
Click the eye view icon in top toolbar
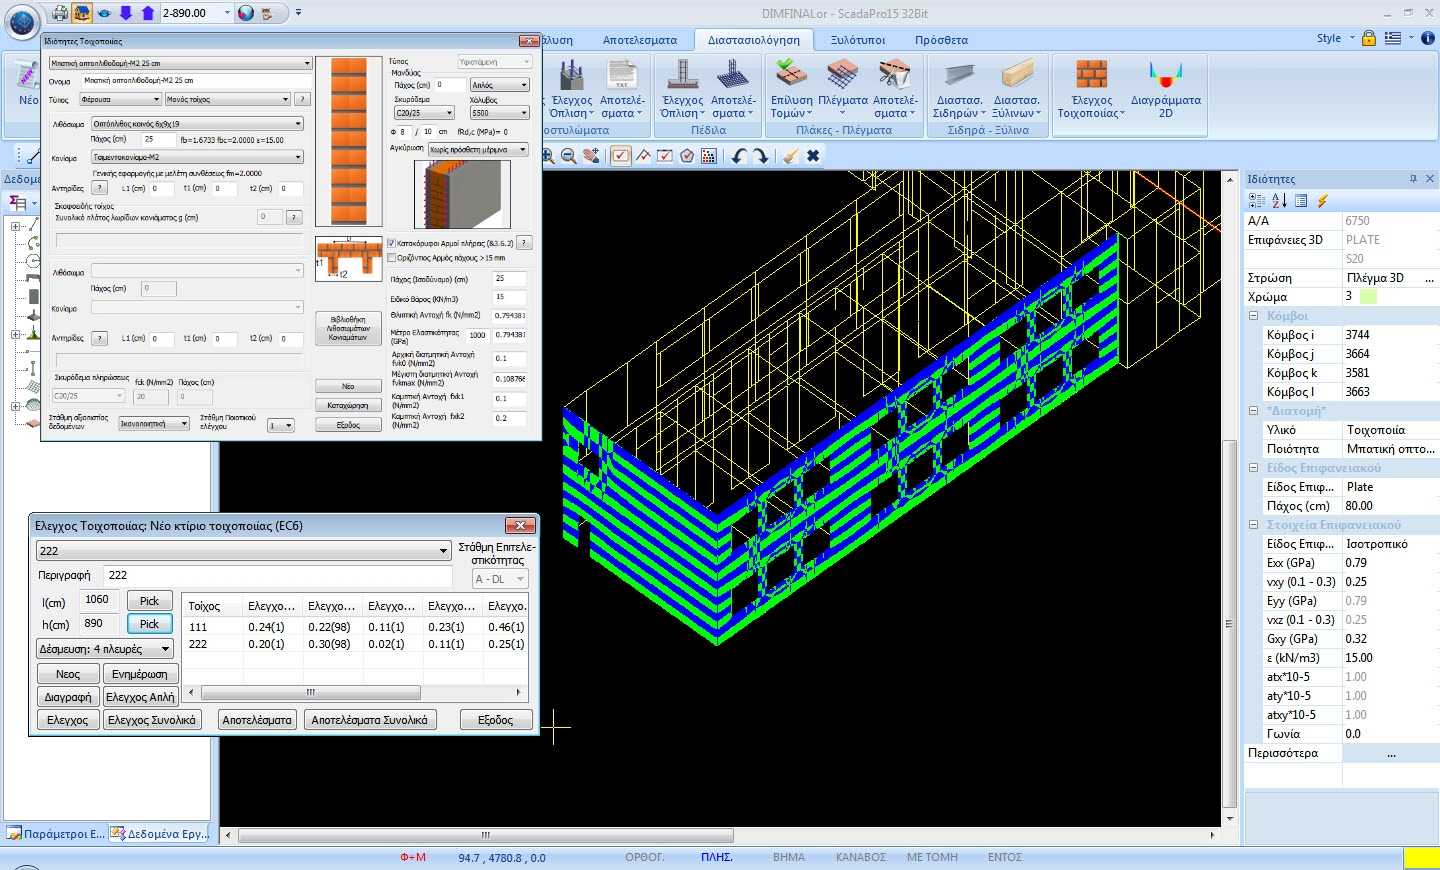(104, 13)
